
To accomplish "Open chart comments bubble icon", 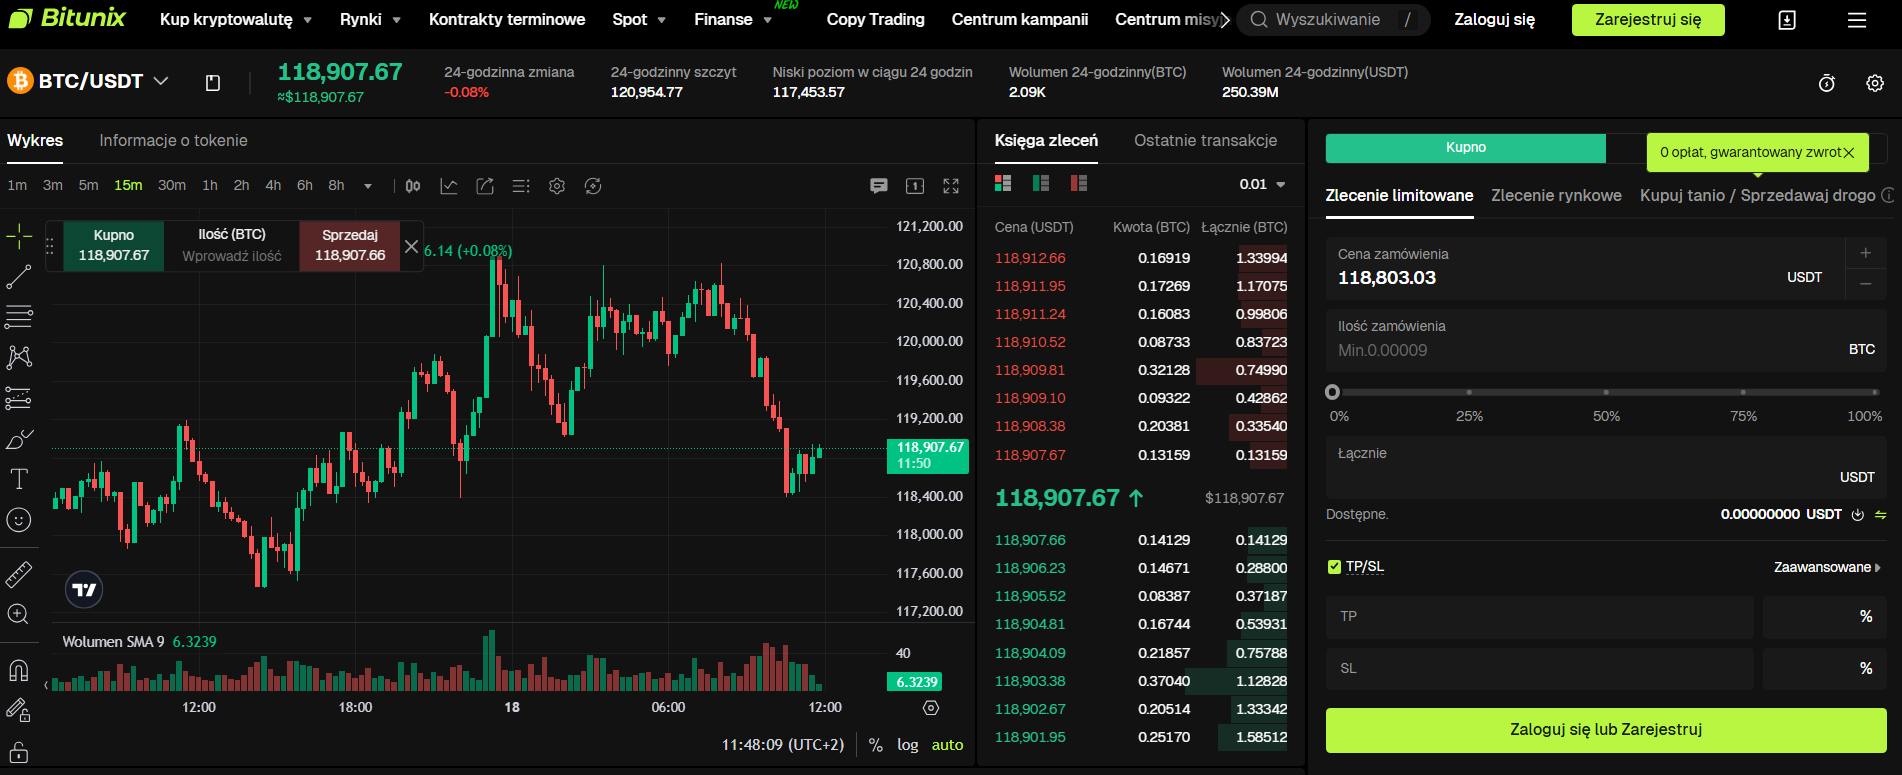I will click(x=879, y=186).
